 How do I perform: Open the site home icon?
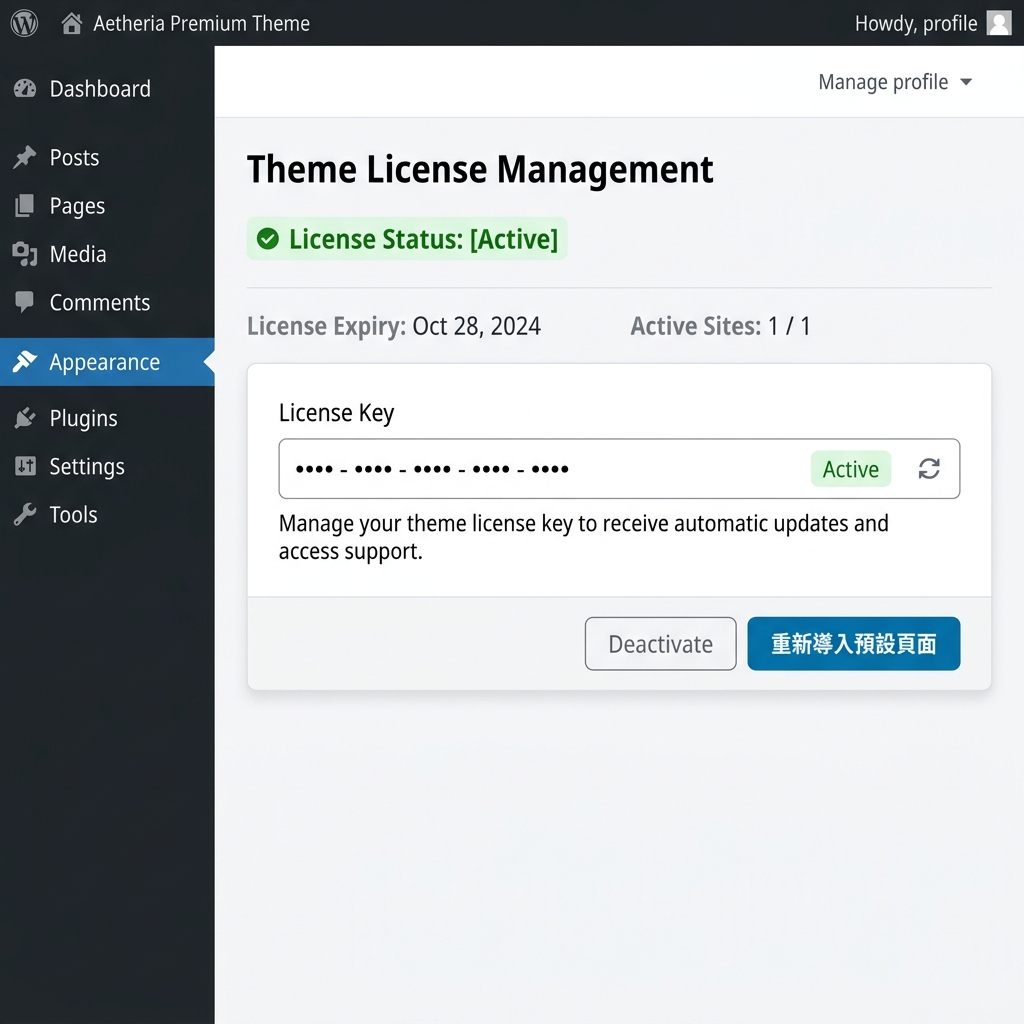coord(71,24)
